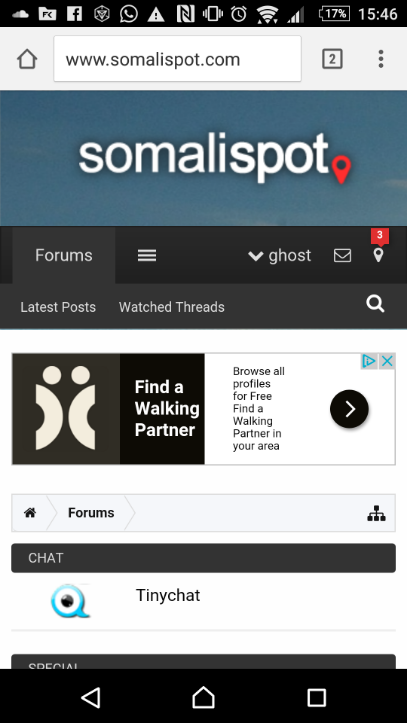This screenshot has width=408, height=723.
Task: Open the browser tabs counter
Action: tap(332, 59)
